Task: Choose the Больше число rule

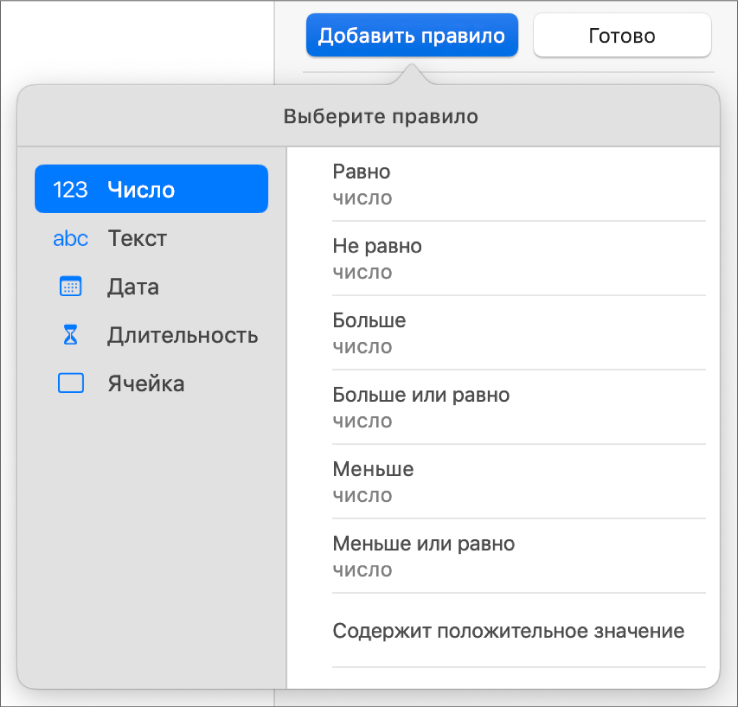Action: click(x=519, y=333)
